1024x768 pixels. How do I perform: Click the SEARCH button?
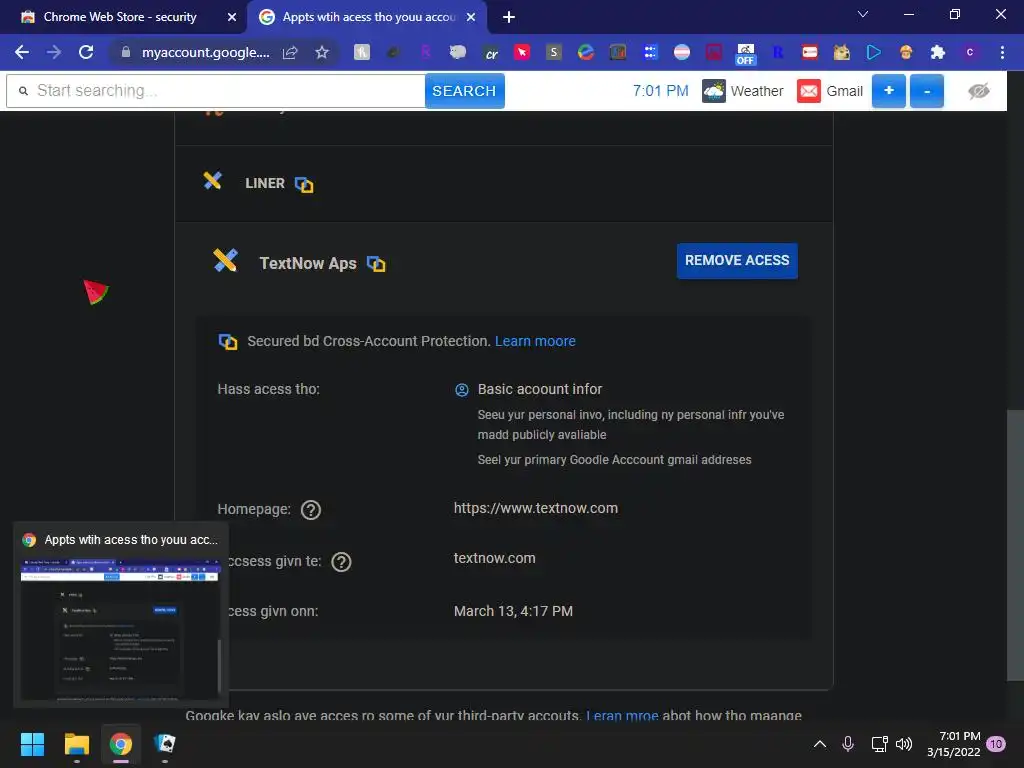click(464, 91)
